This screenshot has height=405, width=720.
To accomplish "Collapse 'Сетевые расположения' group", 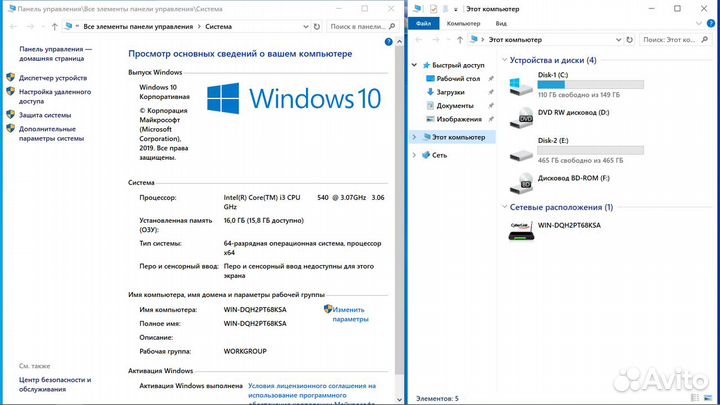I will [x=505, y=207].
